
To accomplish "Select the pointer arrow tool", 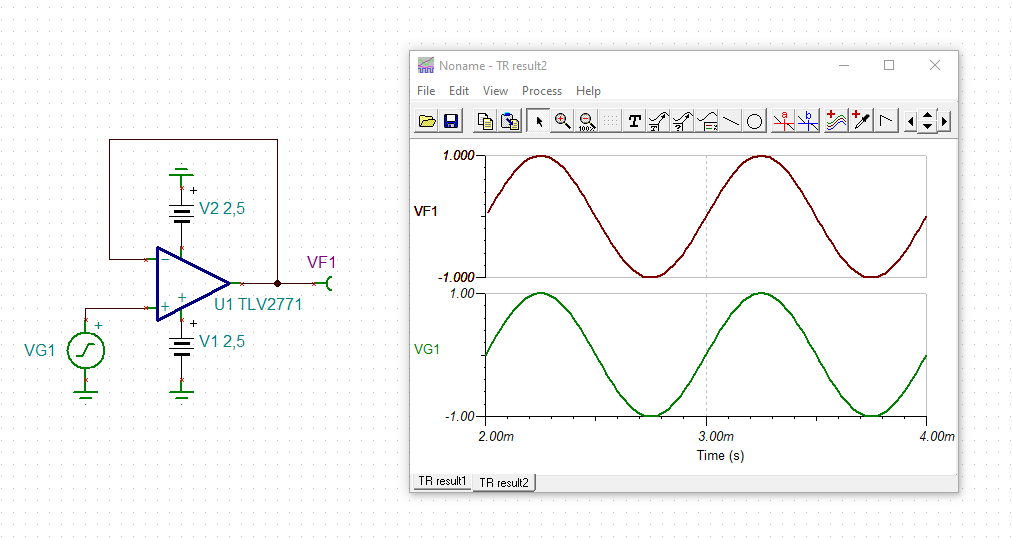I will 538,121.
